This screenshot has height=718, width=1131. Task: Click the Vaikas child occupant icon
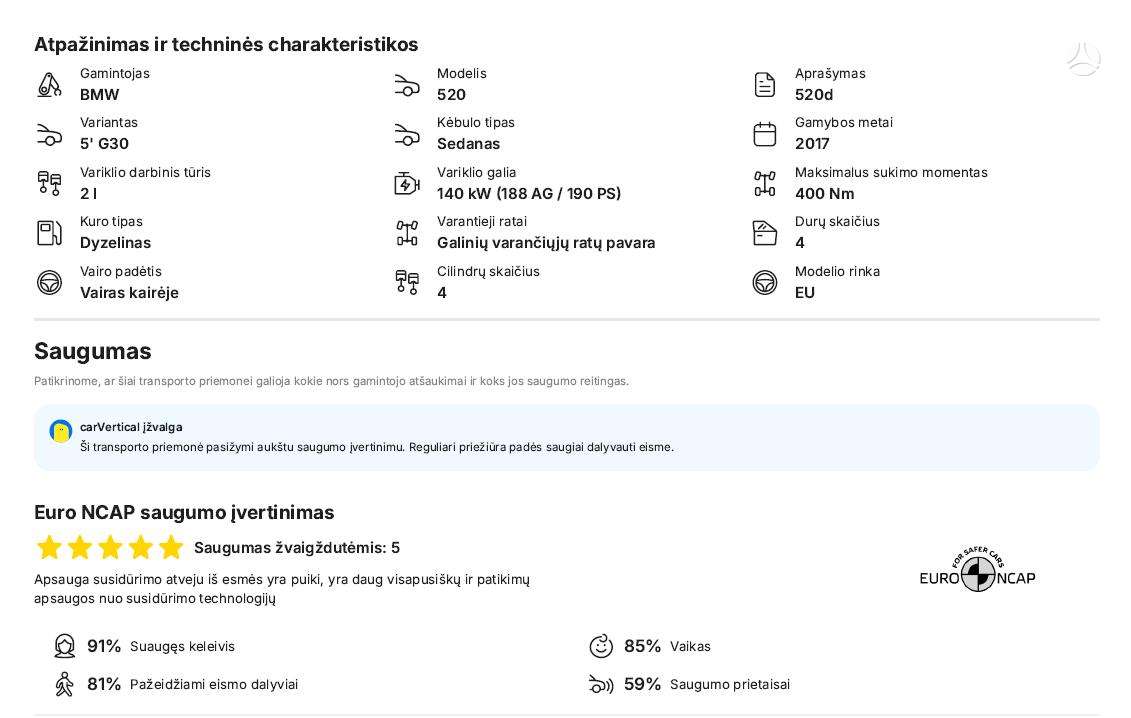click(601, 646)
